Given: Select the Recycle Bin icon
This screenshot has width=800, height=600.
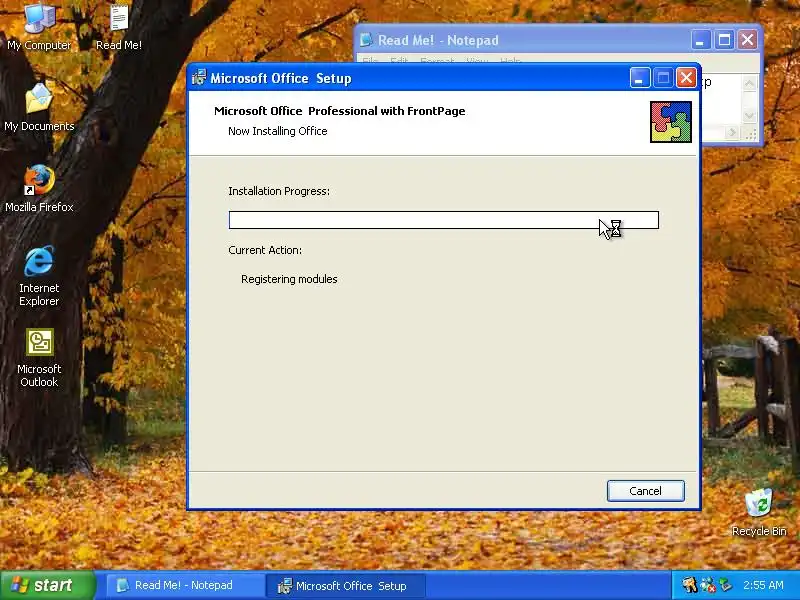Looking at the screenshot, I should point(759,512).
